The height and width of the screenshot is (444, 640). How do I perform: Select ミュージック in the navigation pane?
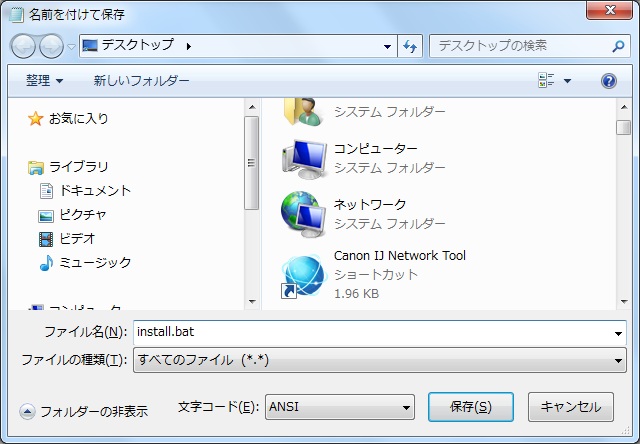tap(95, 262)
